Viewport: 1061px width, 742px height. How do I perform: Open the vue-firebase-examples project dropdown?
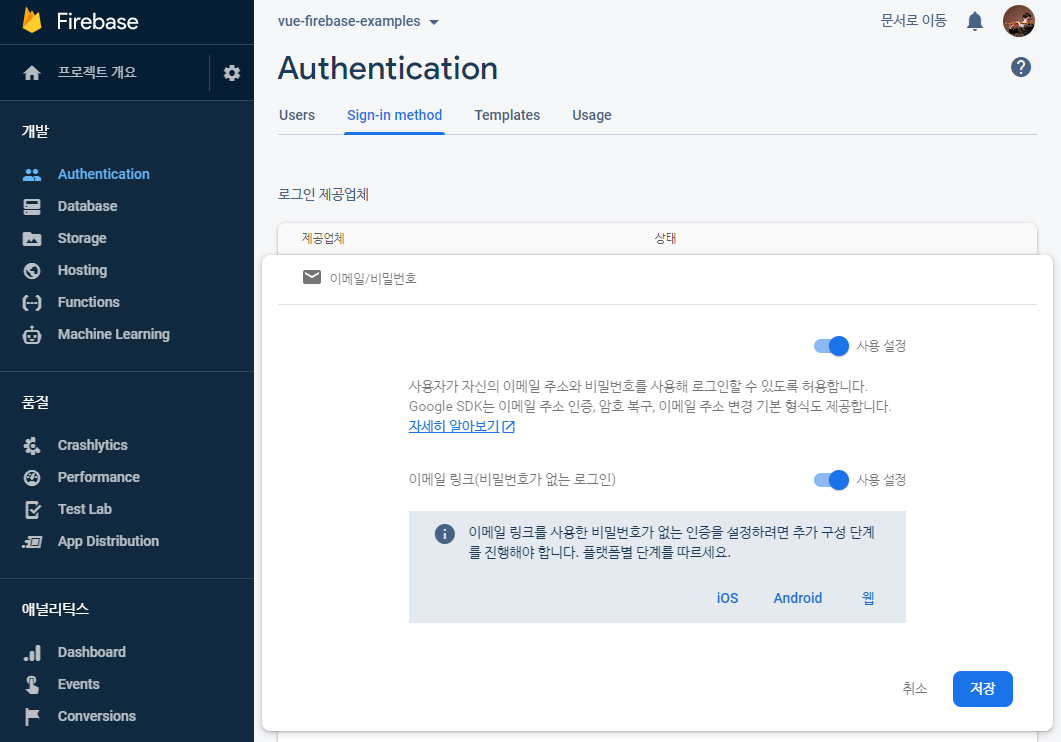(x=358, y=22)
